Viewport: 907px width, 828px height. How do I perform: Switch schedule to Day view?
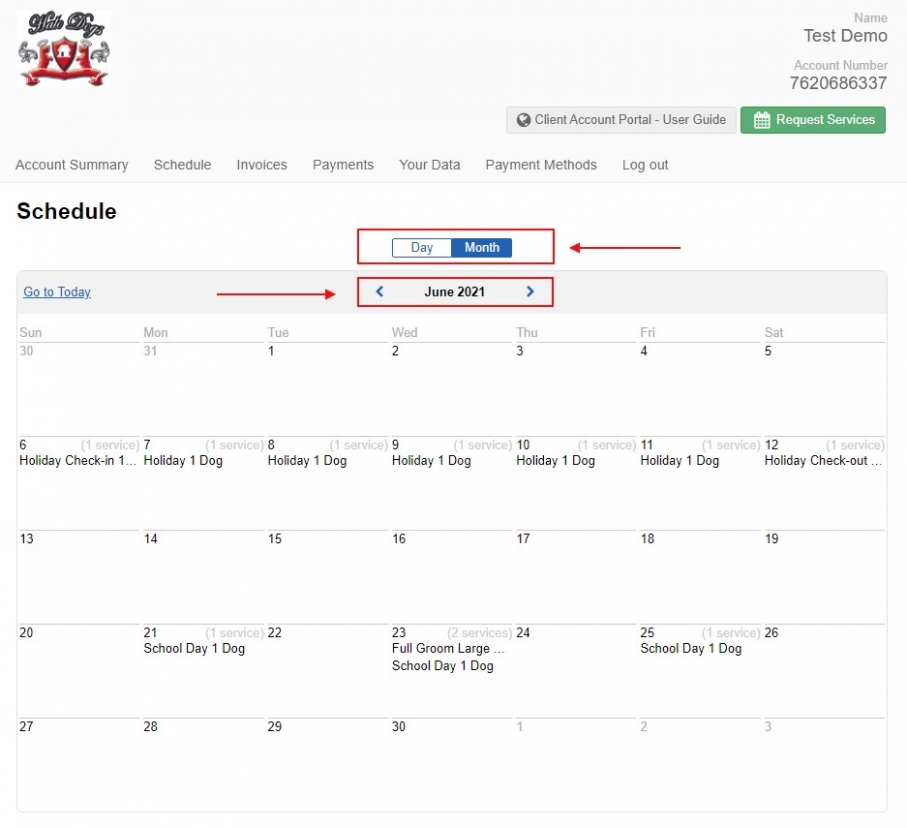pyautogui.click(x=422, y=248)
